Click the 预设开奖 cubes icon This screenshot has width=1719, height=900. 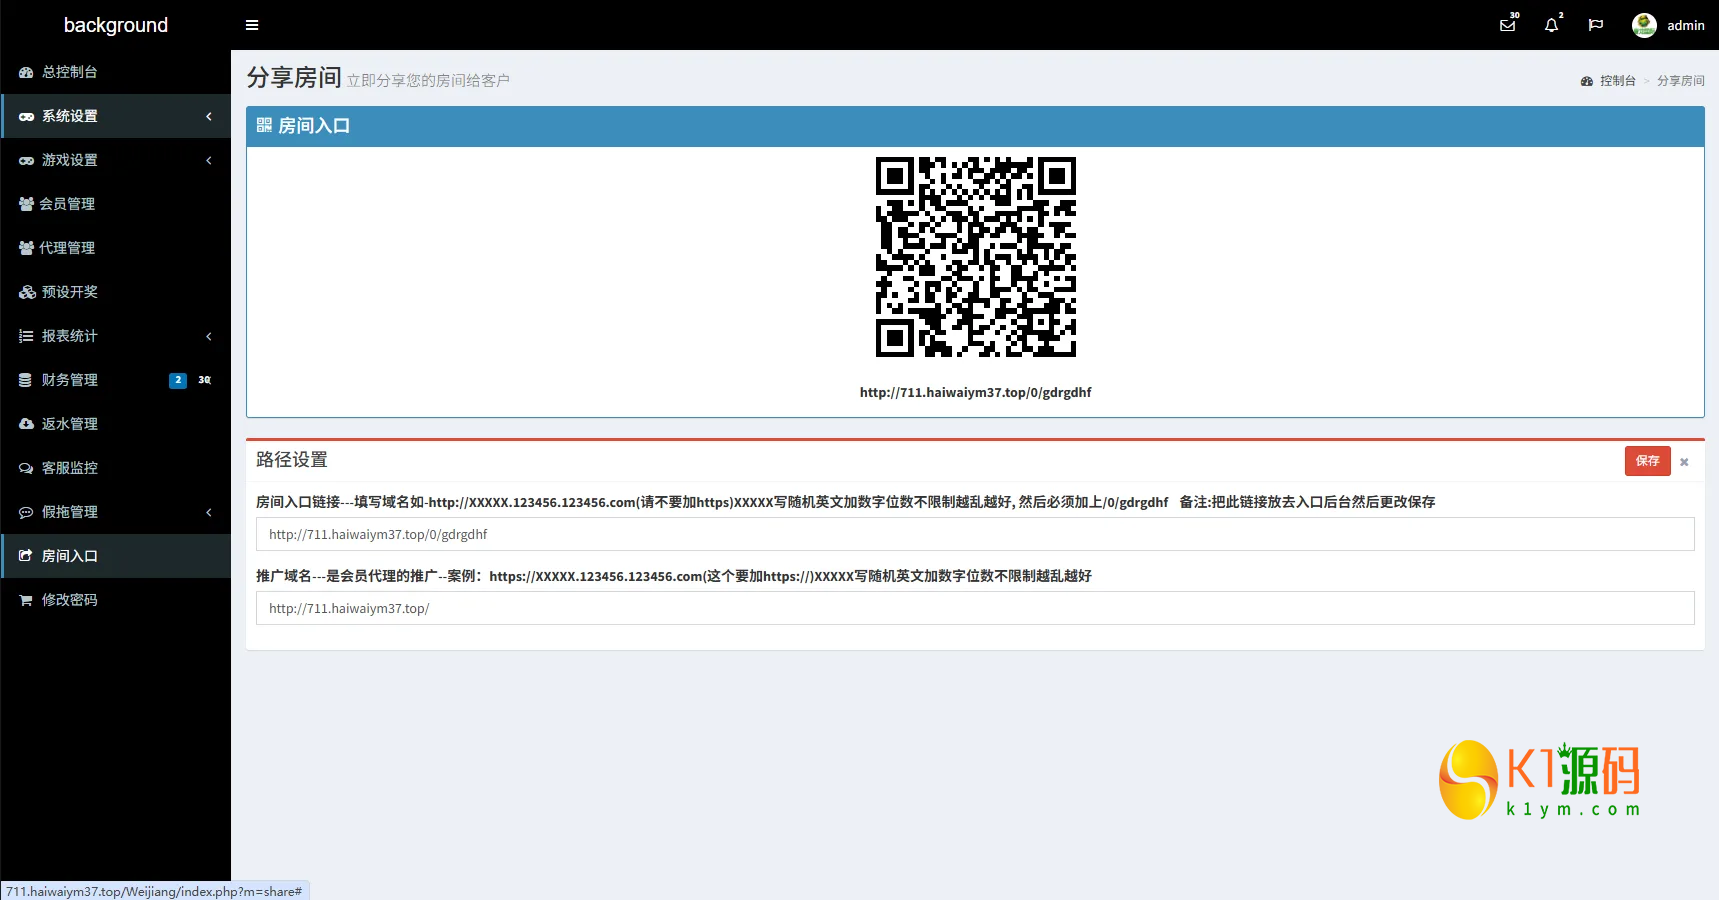coord(27,292)
